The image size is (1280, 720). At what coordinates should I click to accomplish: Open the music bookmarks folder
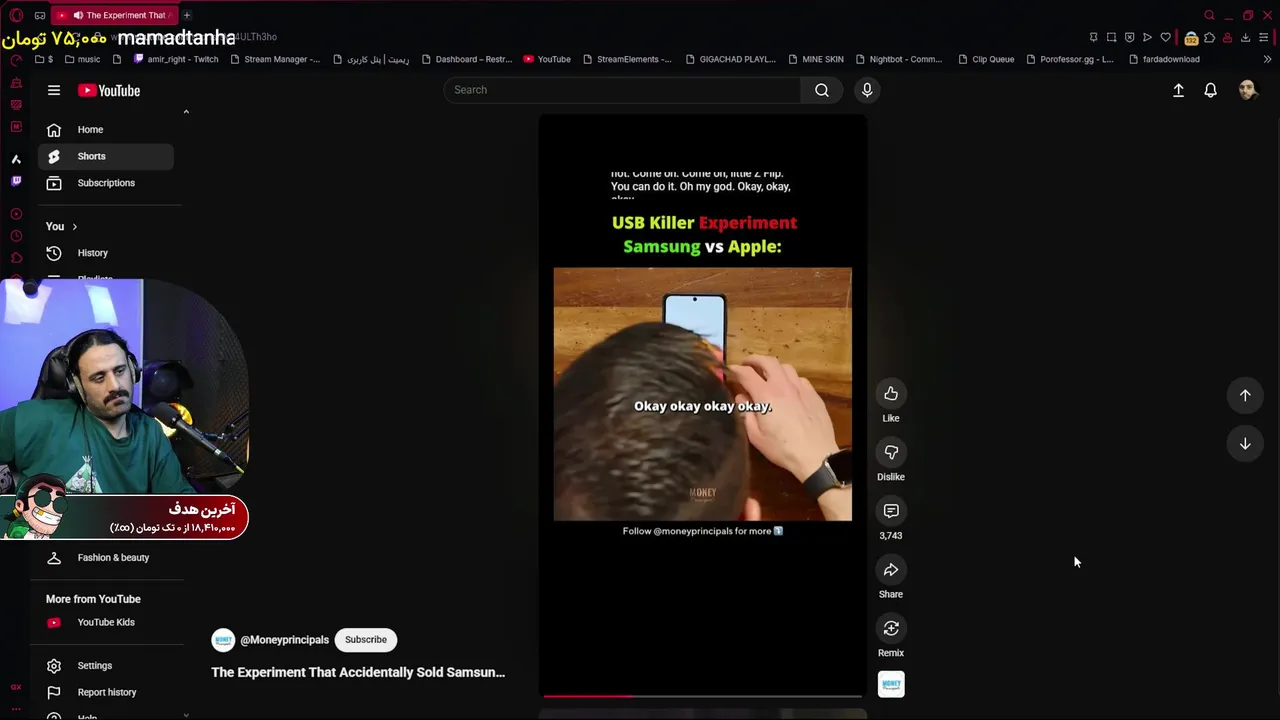tap(82, 59)
